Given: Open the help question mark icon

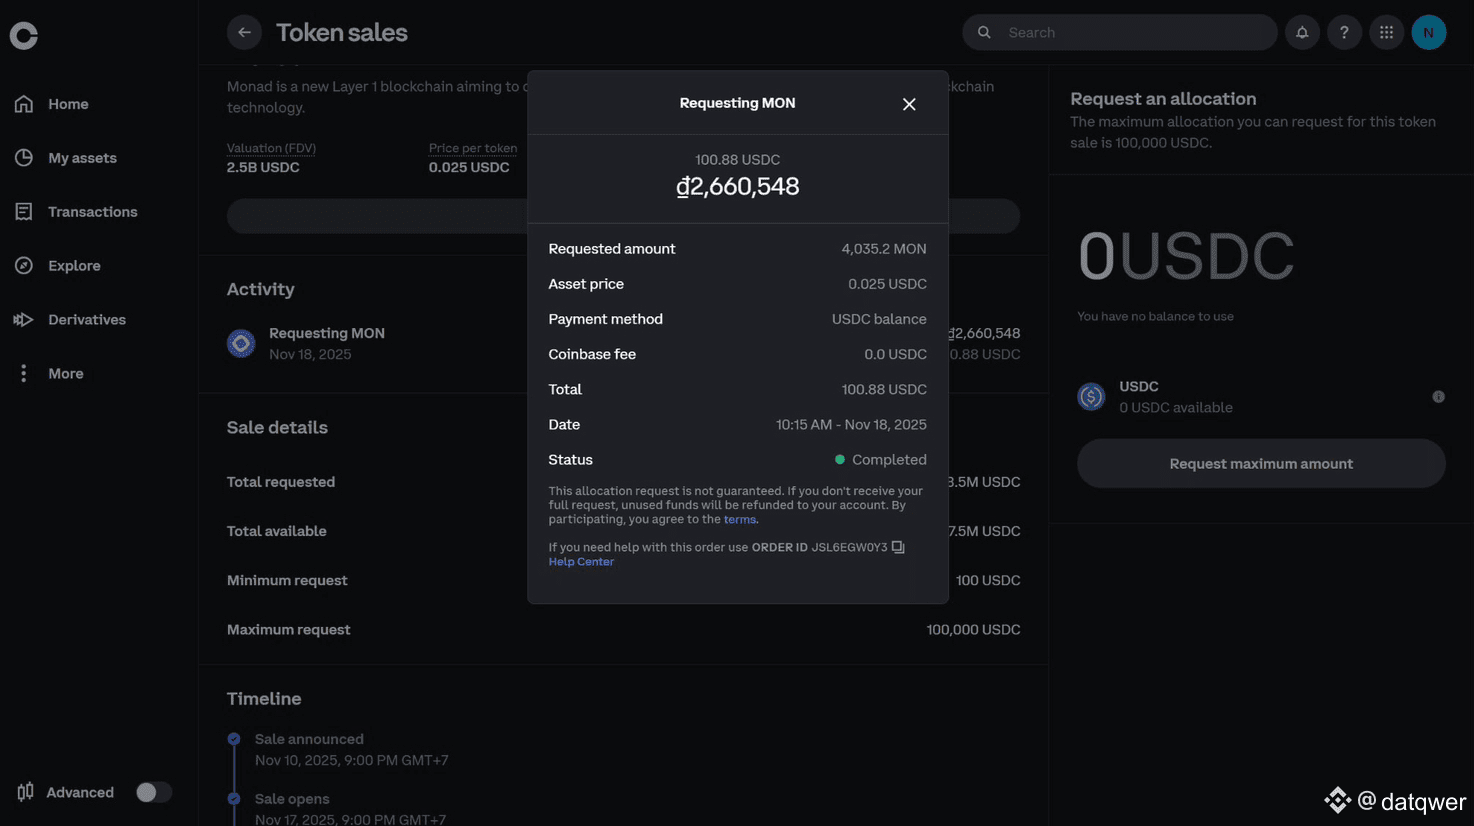Looking at the screenshot, I should 1344,32.
